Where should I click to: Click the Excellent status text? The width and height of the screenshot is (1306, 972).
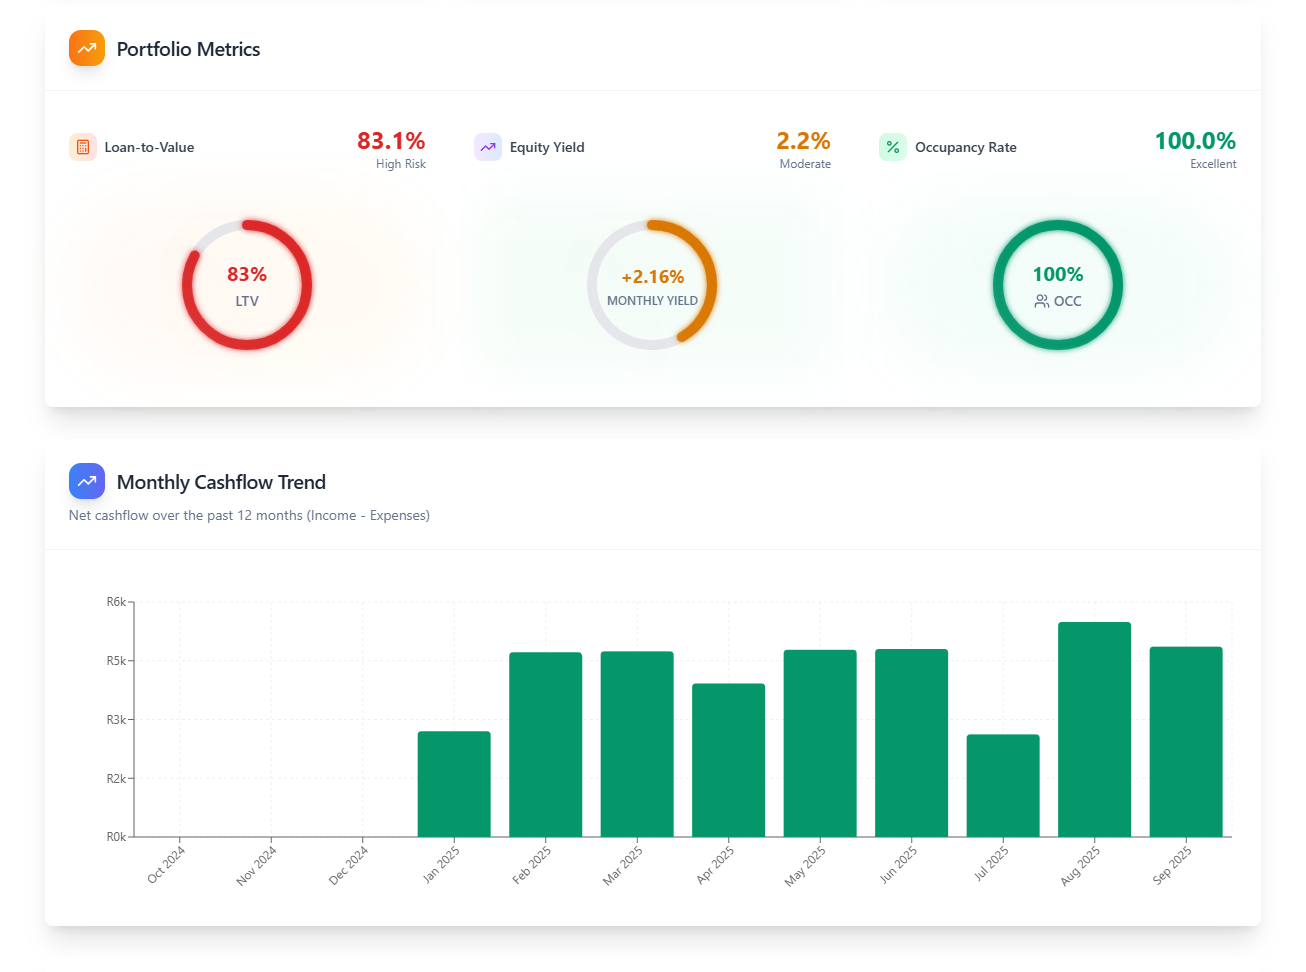(1213, 164)
